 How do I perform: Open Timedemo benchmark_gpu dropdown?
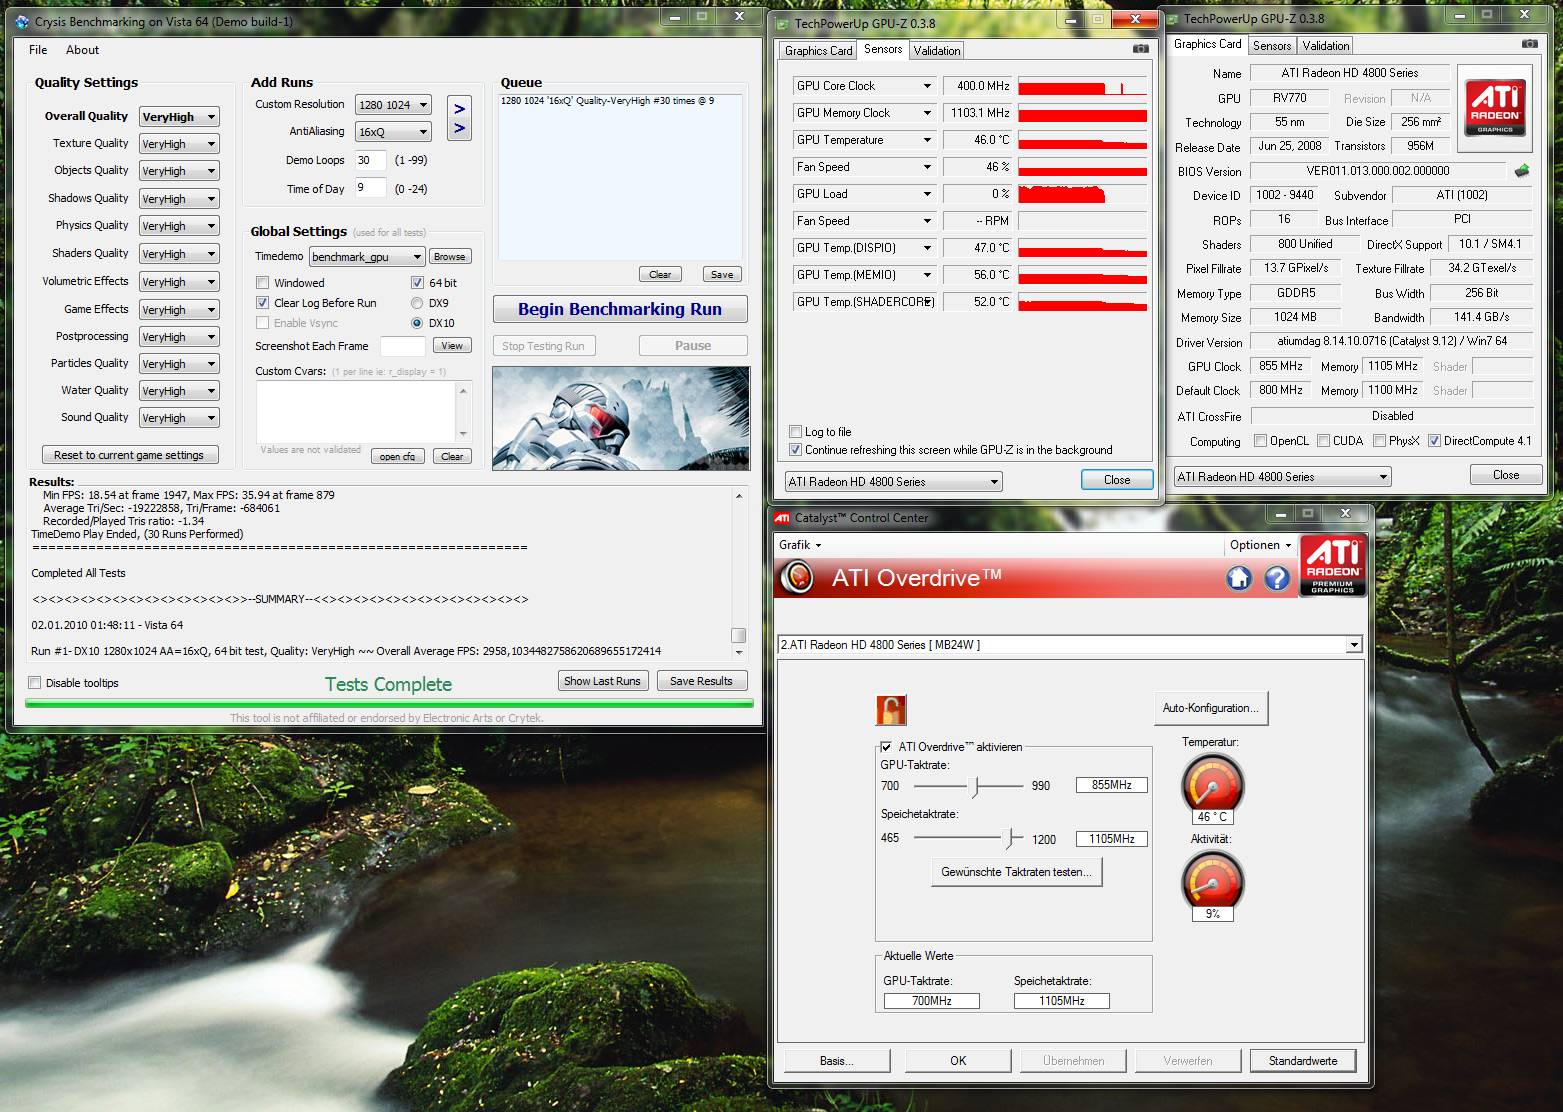pos(367,257)
